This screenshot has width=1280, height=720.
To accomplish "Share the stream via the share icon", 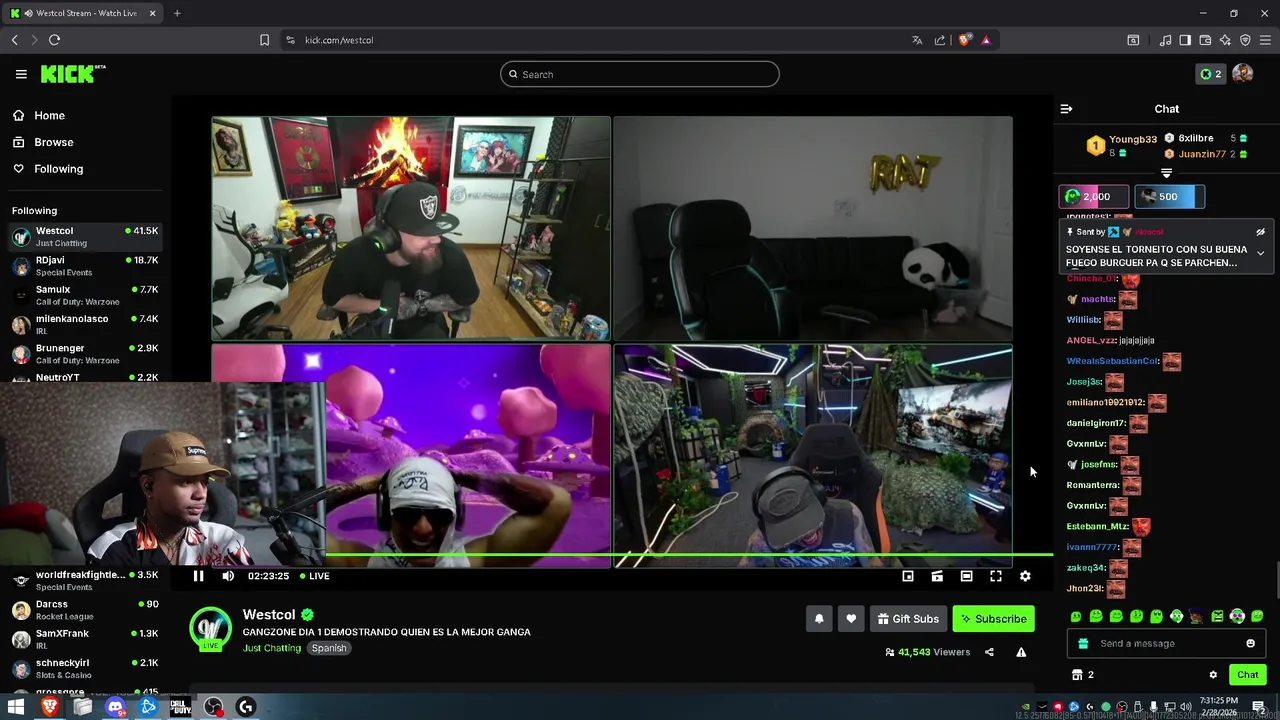I will [989, 652].
